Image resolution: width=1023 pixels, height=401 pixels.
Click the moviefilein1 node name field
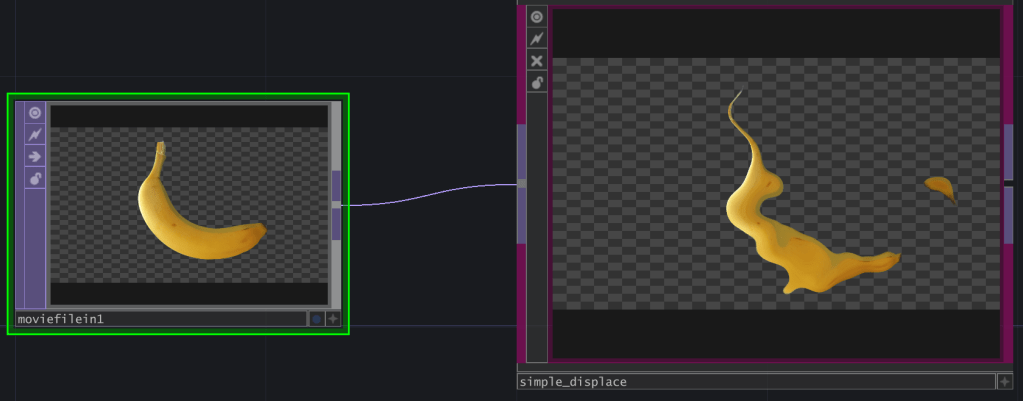point(160,319)
